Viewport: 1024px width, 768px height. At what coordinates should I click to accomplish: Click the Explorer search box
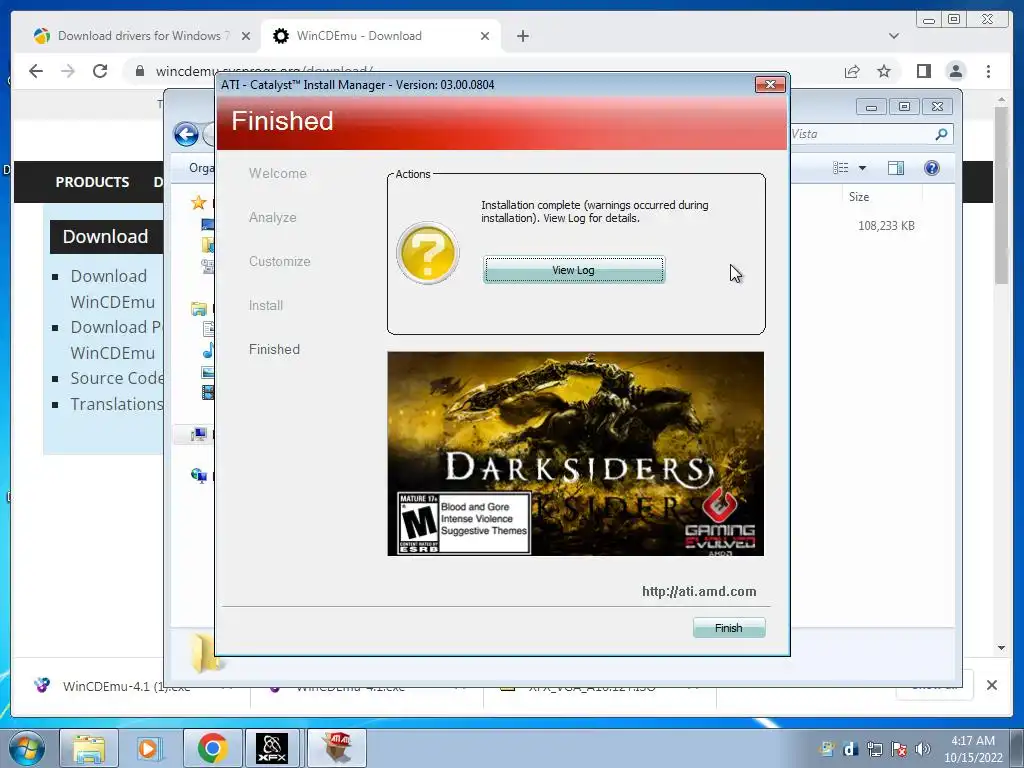871,134
